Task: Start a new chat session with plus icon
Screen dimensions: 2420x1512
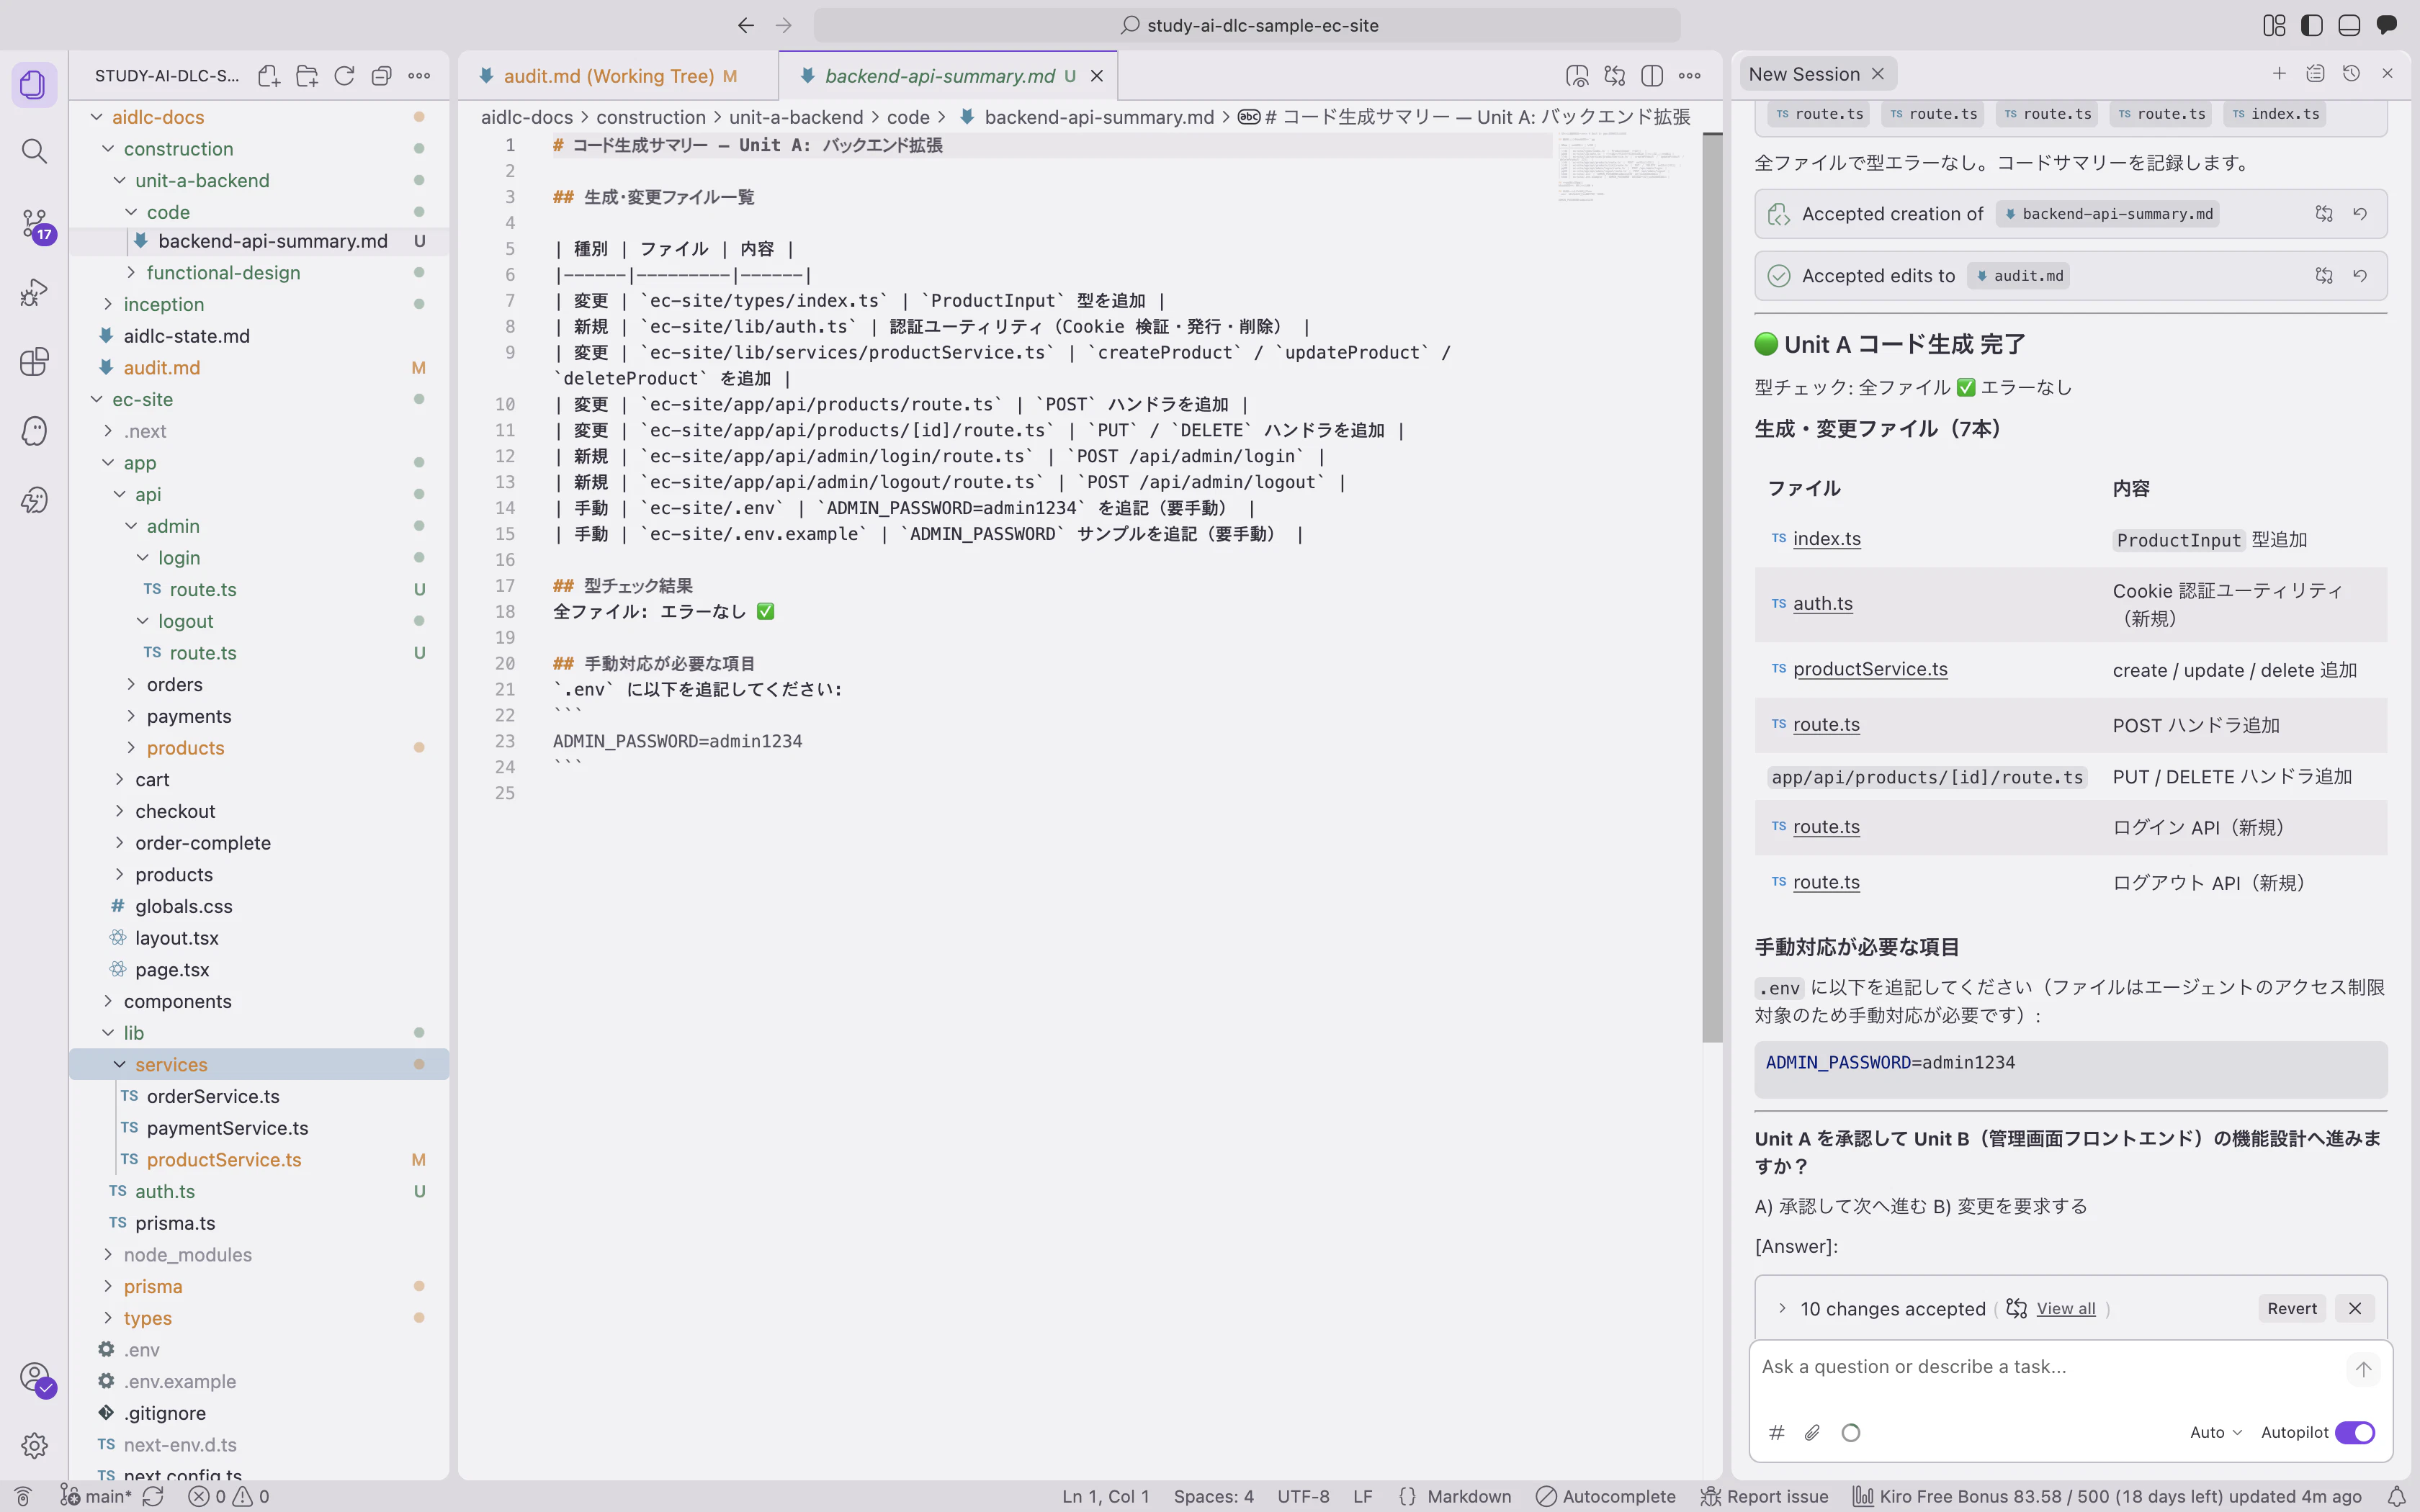Action: [x=2279, y=74]
